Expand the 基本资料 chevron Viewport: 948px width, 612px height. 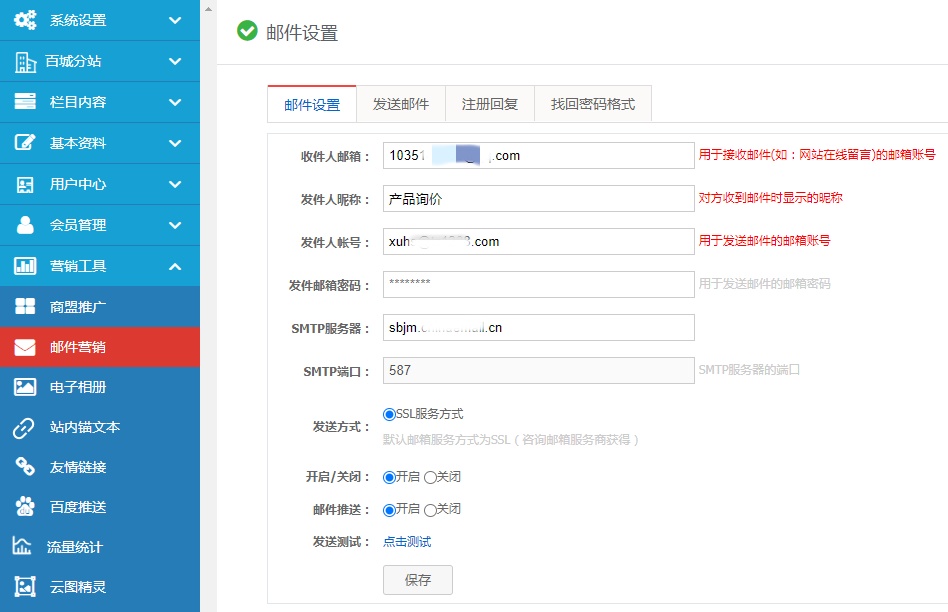tap(175, 143)
